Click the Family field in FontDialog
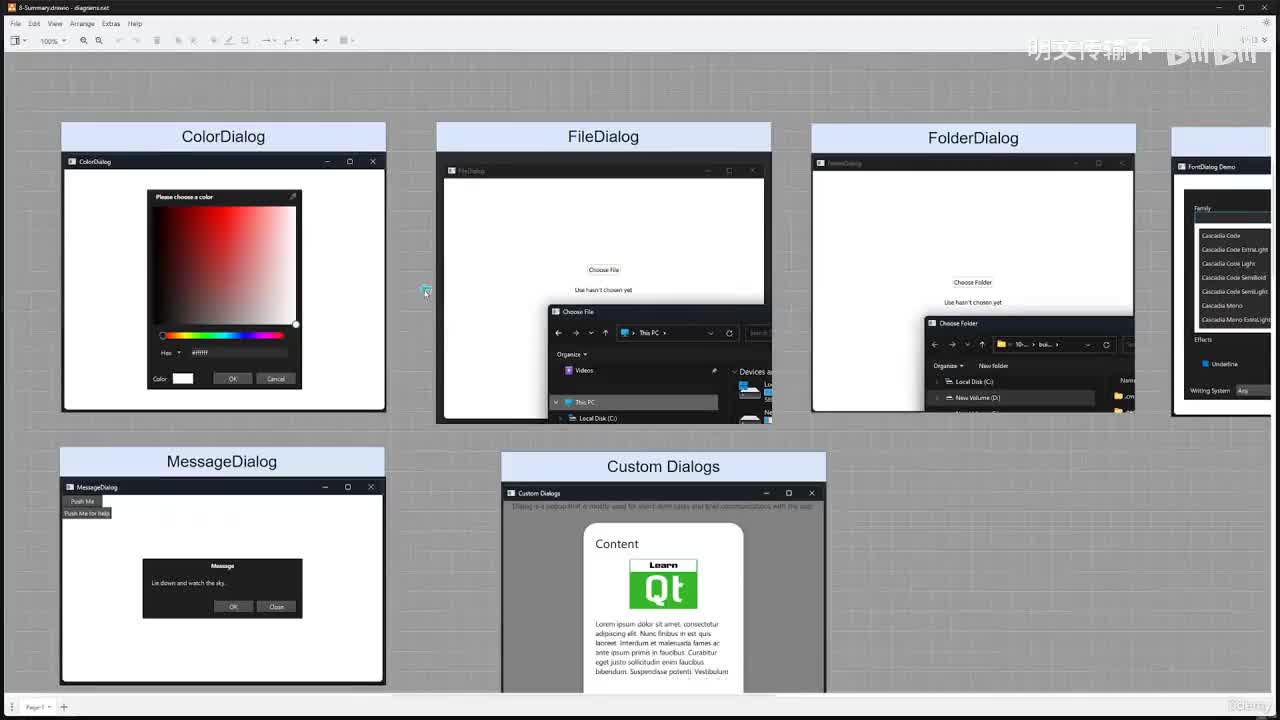Screen dimensions: 1280x720 [1233, 217]
